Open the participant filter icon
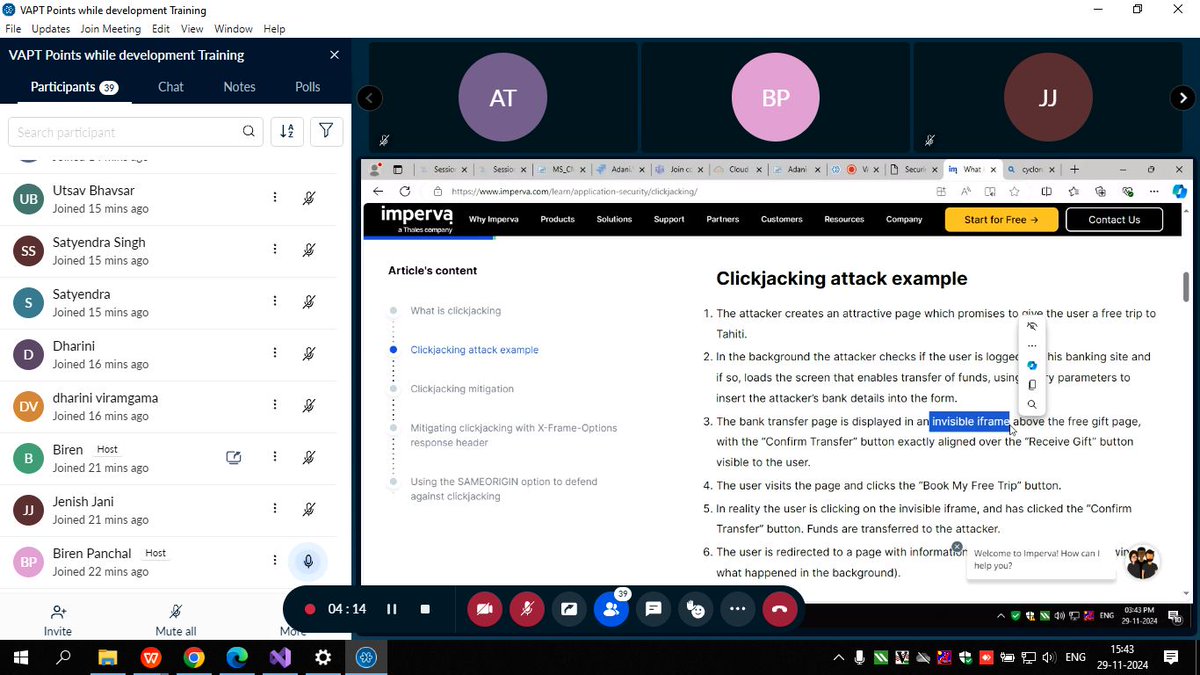Viewport: 1200px width, 675px height. (x=327, y=131)
